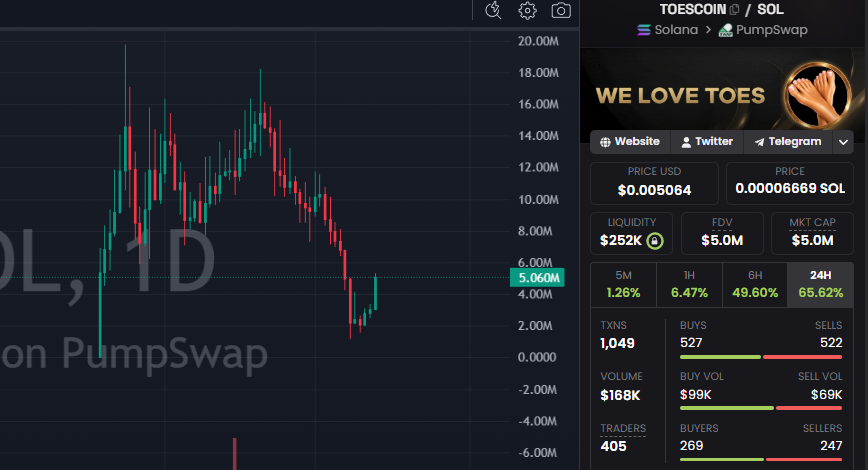This screenshot has height=470, width=868.
Task: Click the SELLS 522 count
Action: [831, 343]
